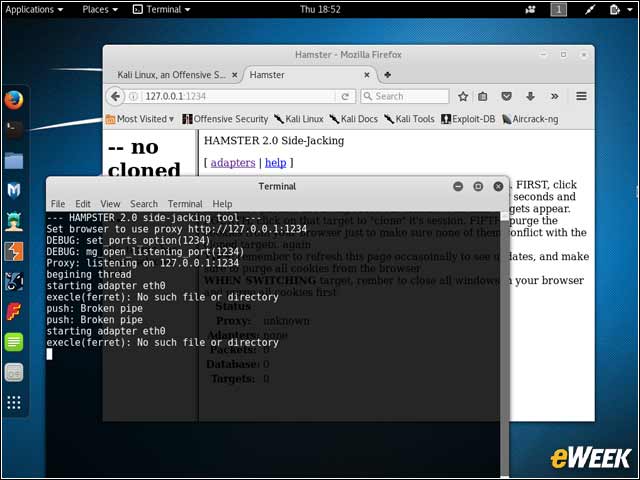The width and height of the screenshot is (640, 480).
Task: Open Terminal Search menu
Action: [144, 204]
